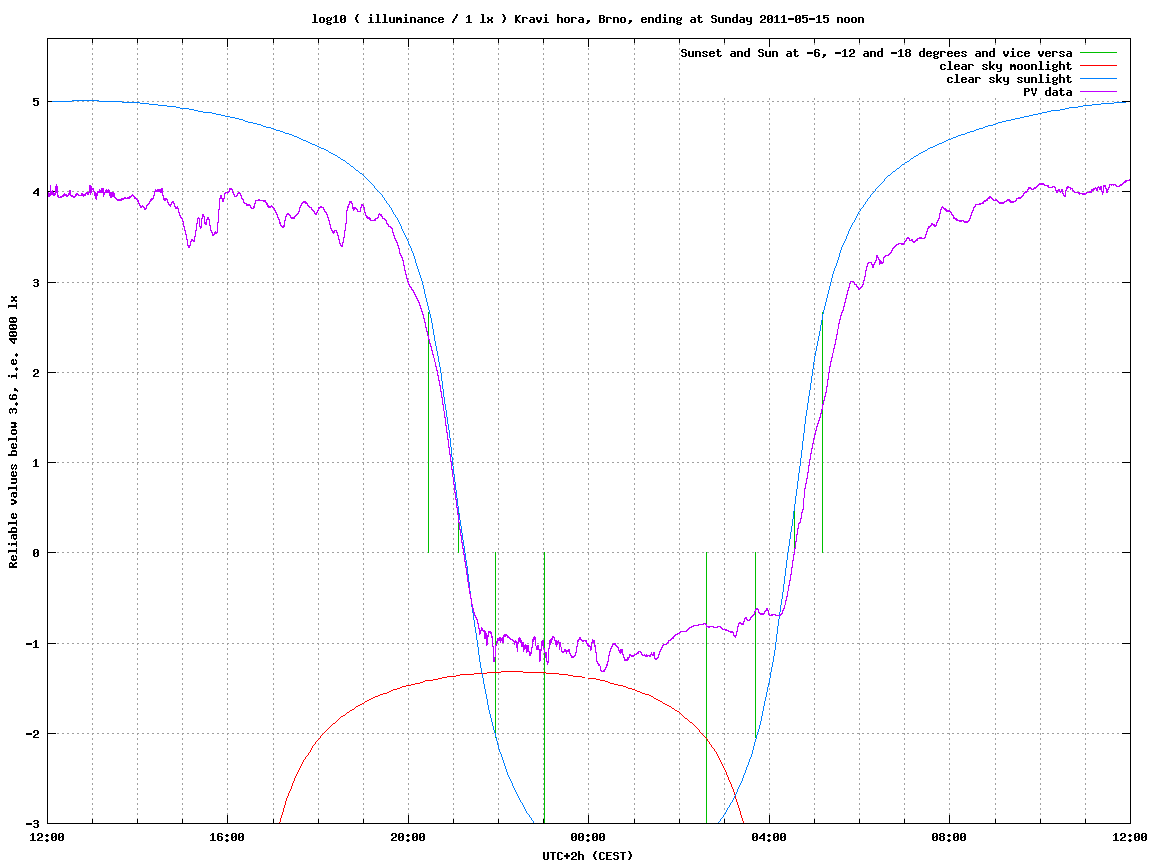Screen dimensions: 1151x863
Task: Click the peak of the red moonlight curve
Action: pos(514,671)
